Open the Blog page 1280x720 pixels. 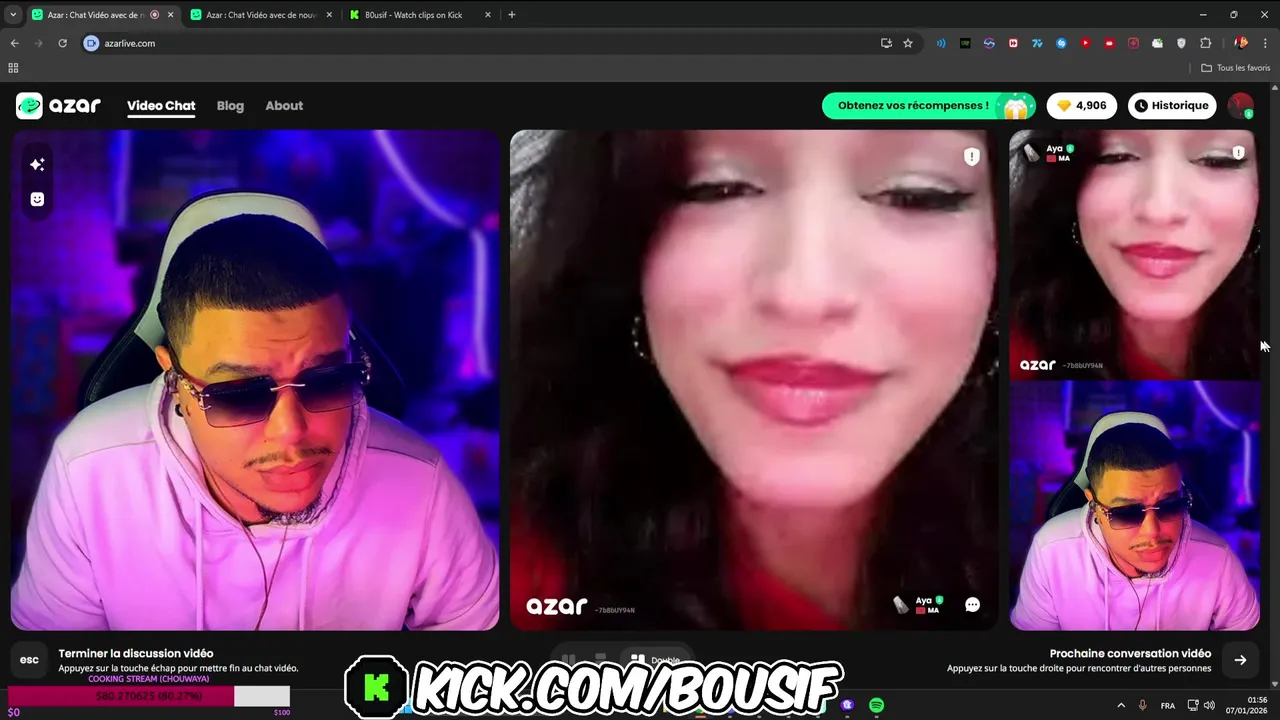(230, 106)
